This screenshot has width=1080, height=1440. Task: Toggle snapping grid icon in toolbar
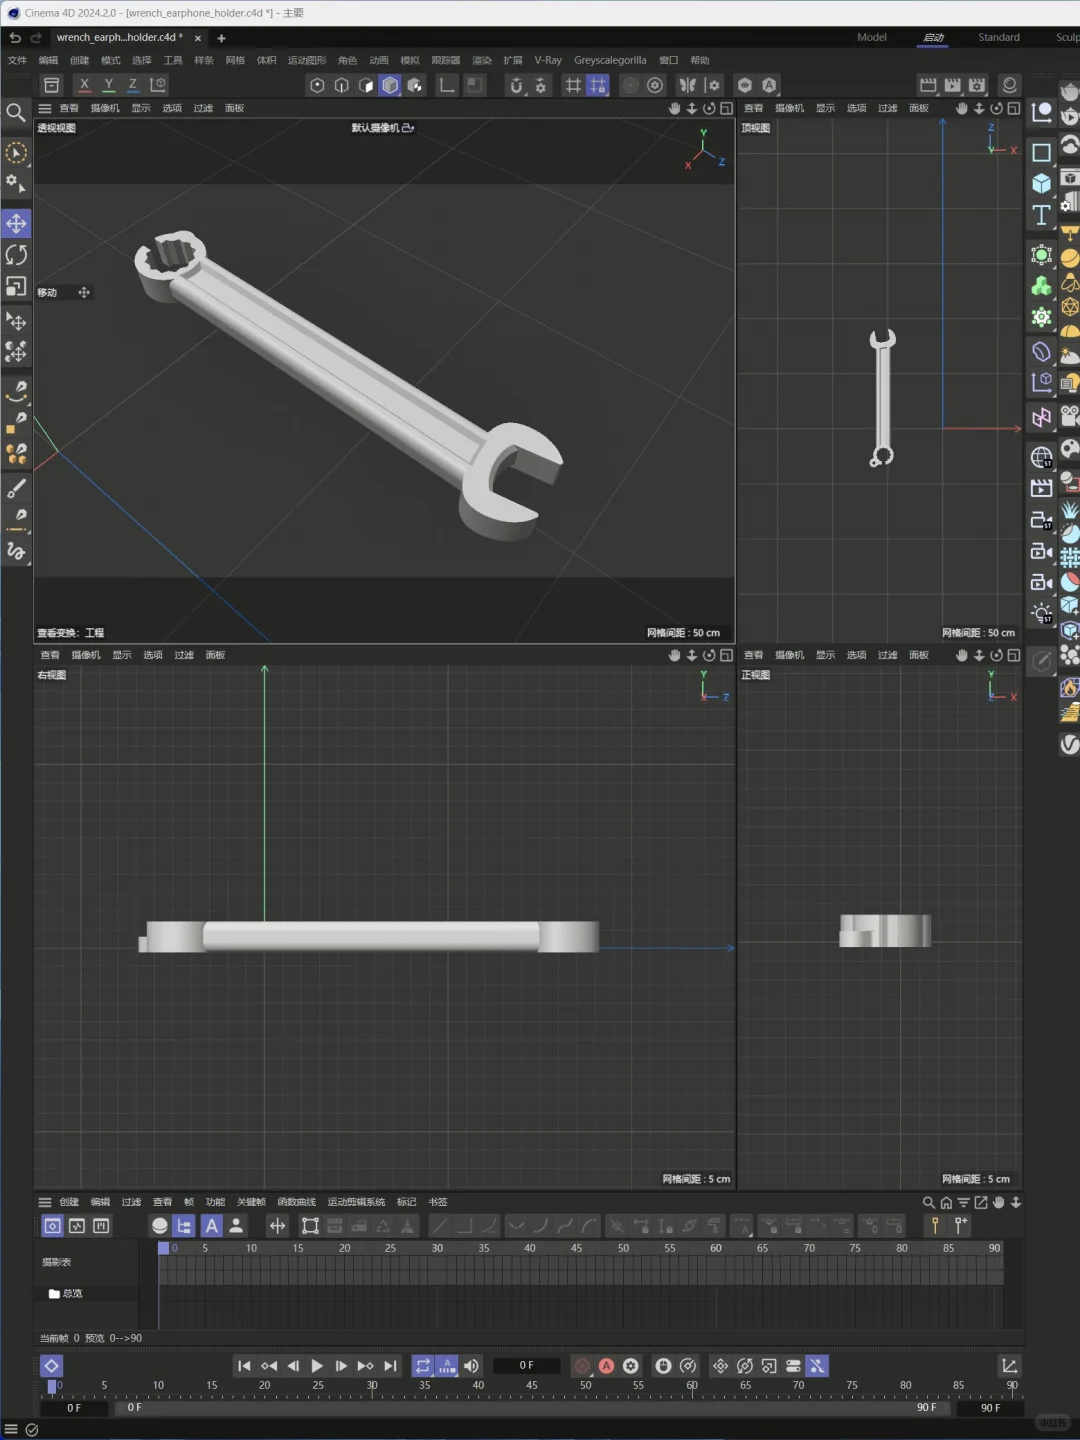(x=573, y=85)
